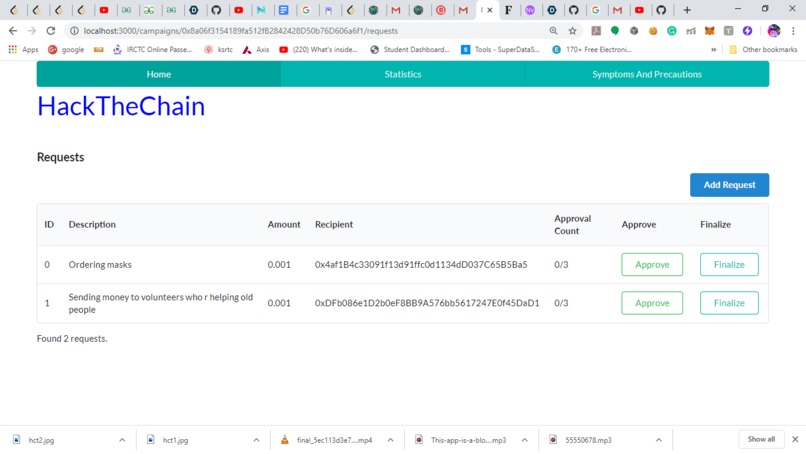Close the active browser tab

tap(490, 10)
